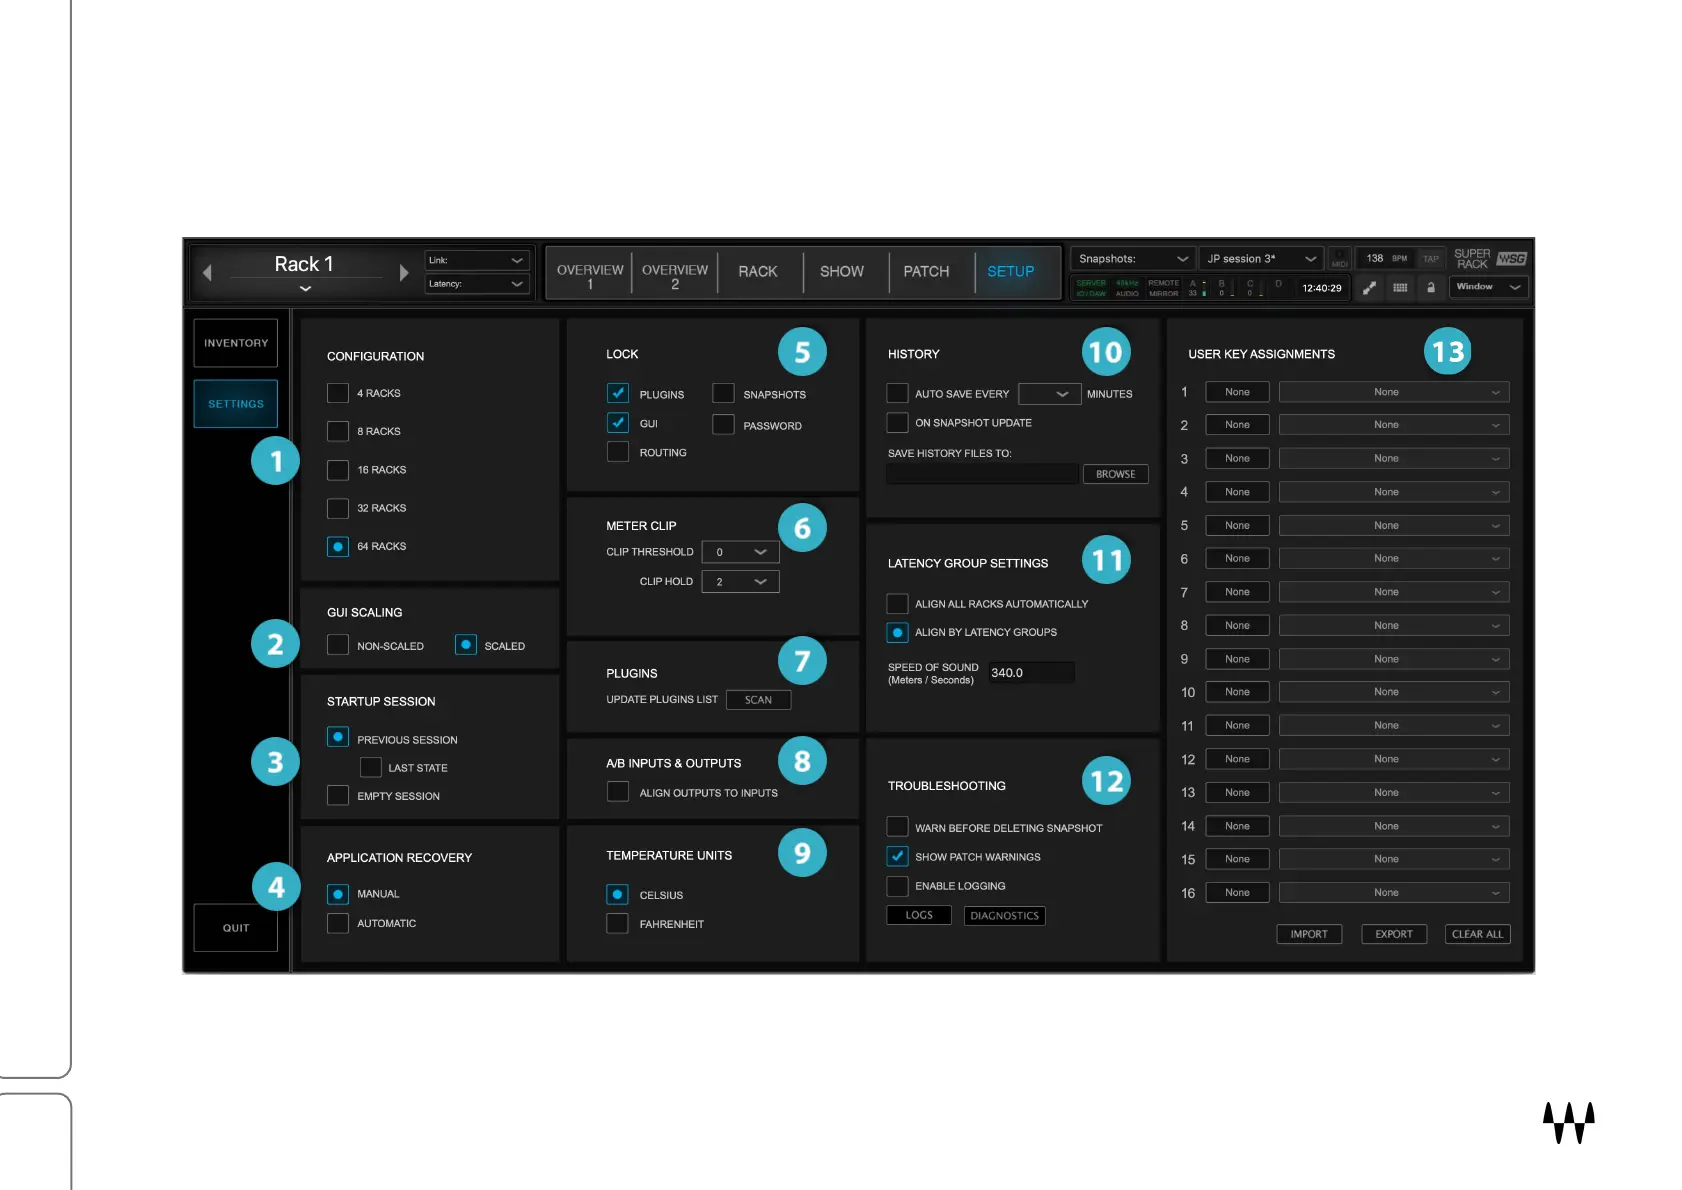Select Manual application recovery
Viewport: 1682px width, 1190px height.
pyautogui.click(x=338, y=894)
